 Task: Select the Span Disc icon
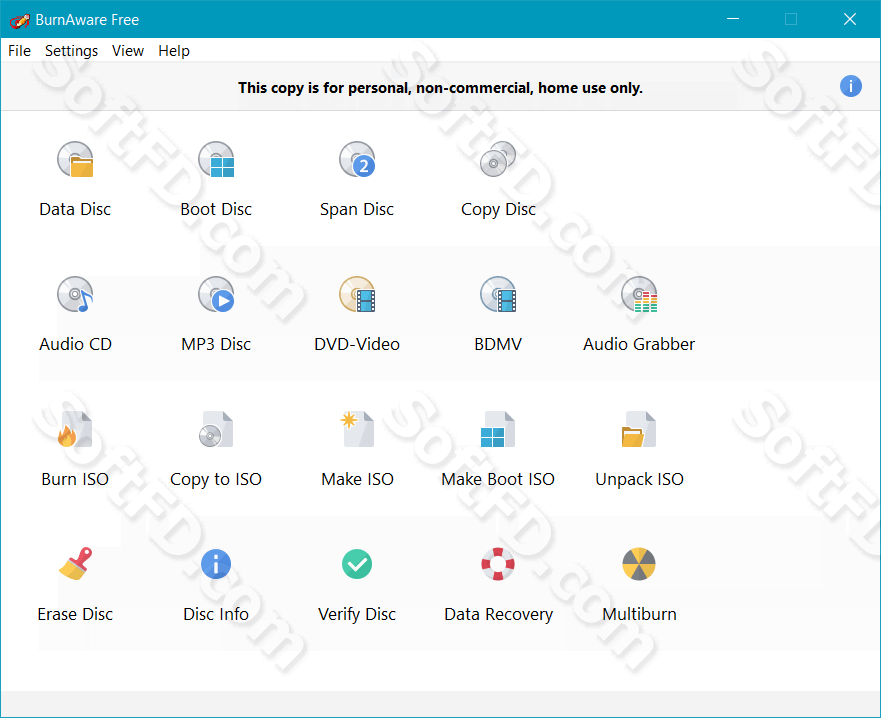coord(357,160)
